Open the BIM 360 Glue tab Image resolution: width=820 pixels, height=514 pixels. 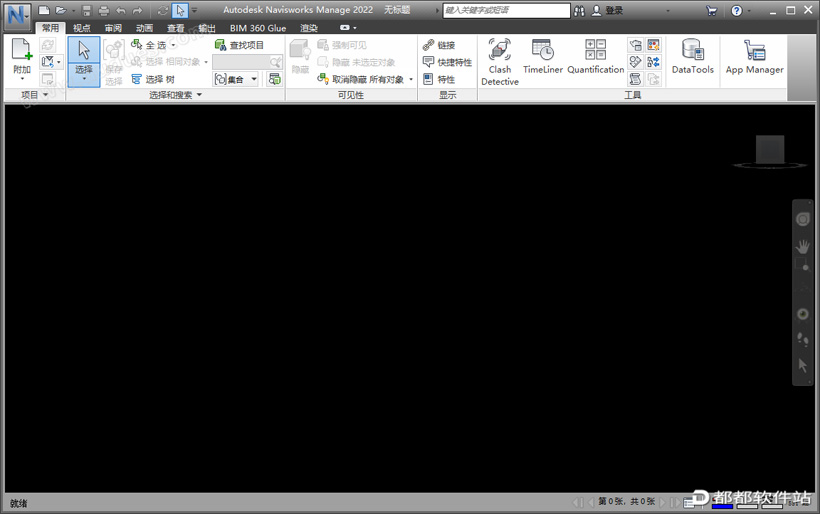tap(258, 28)
